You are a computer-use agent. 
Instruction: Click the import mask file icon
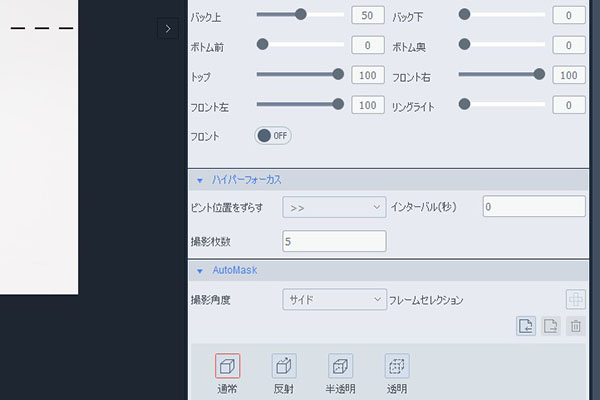click(526, 325)
